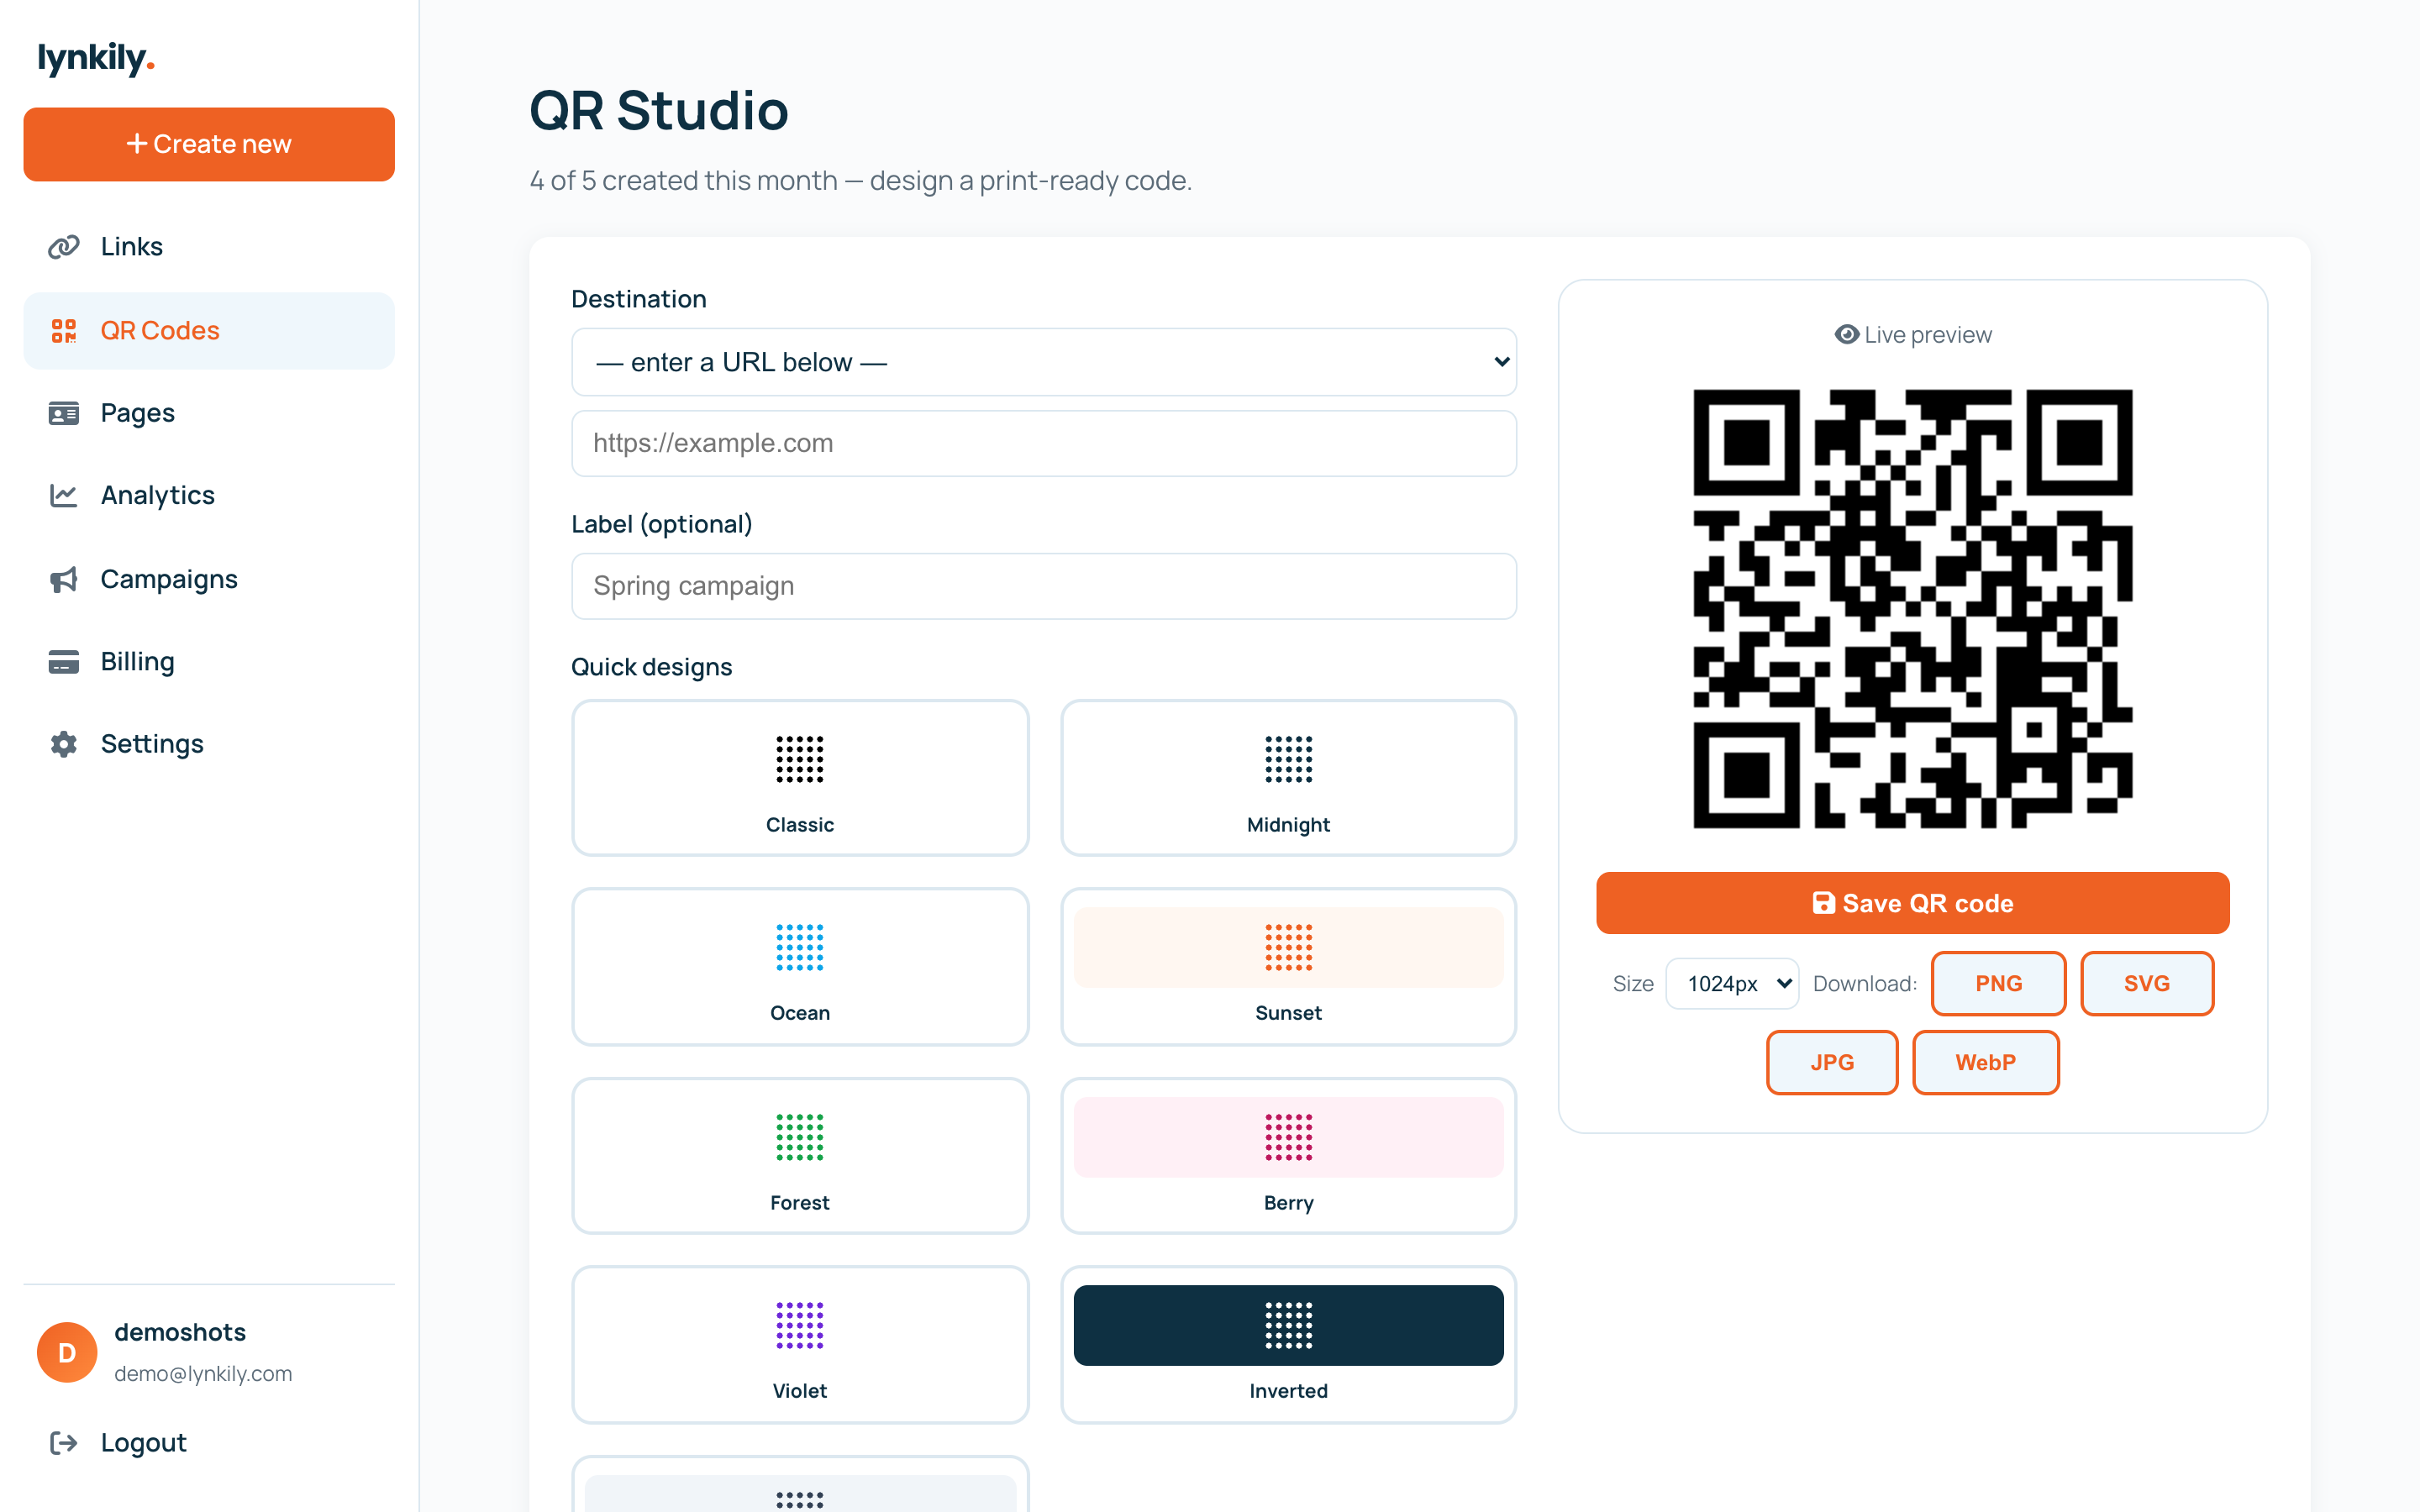Click the Midnight dot-grid icon
This screenshot has width=2420, height=1512.
coord(1288,760)
